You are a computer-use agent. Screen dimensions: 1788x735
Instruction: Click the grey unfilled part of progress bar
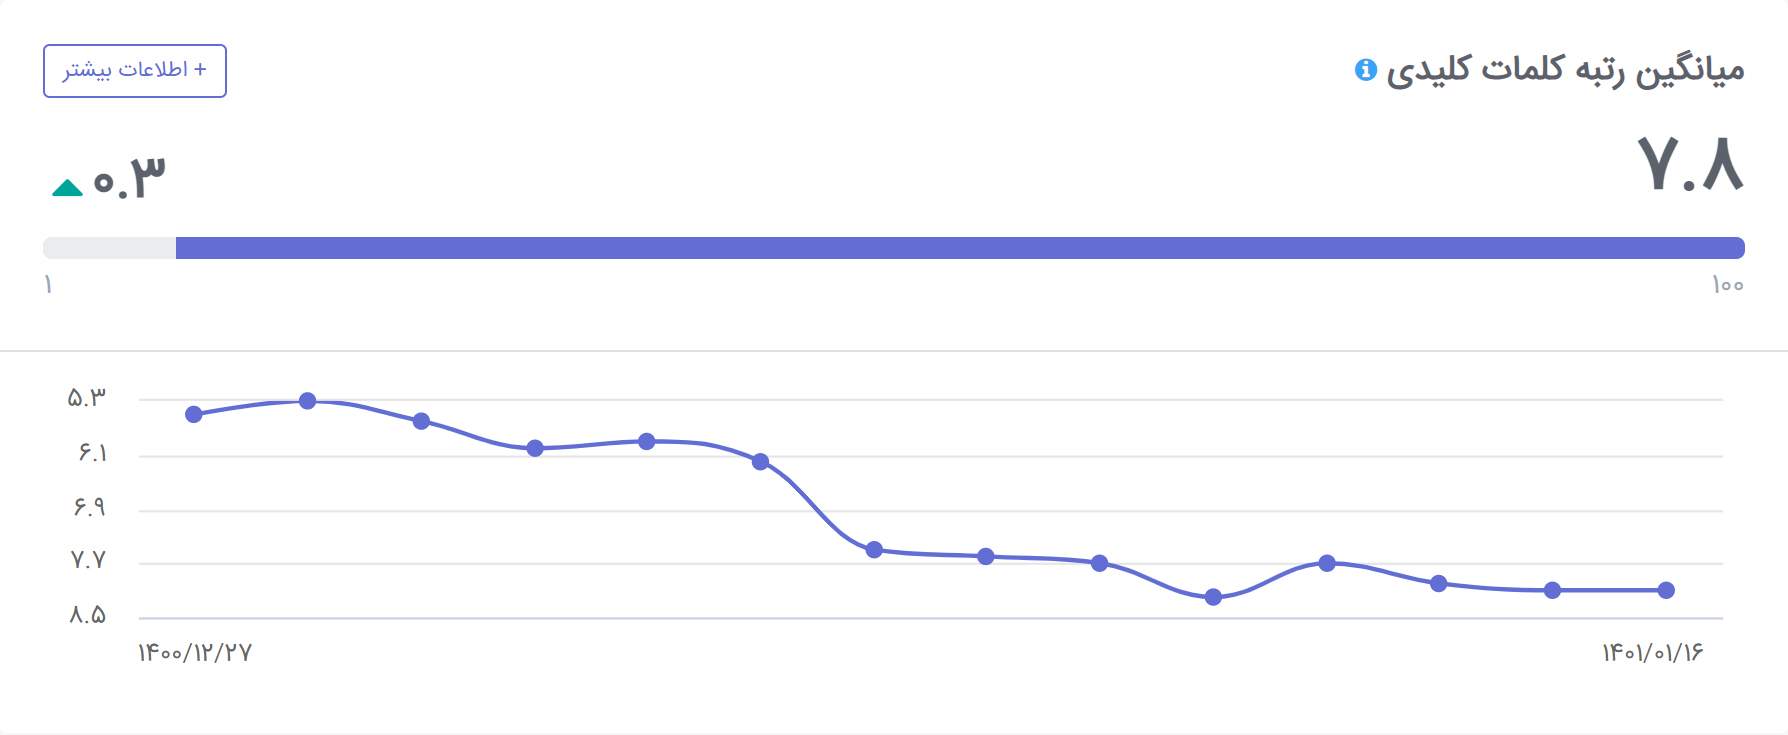click(110, 248)
